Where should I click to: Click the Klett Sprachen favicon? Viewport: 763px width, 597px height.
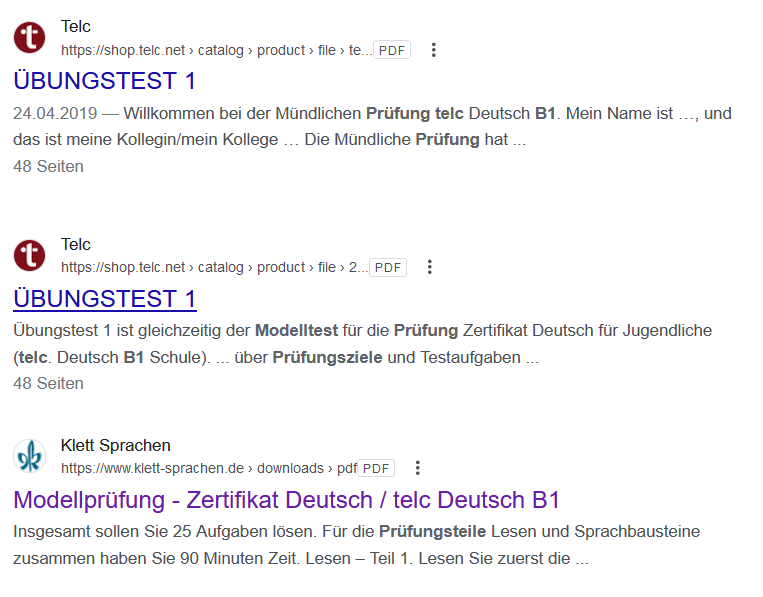[29, 456]
